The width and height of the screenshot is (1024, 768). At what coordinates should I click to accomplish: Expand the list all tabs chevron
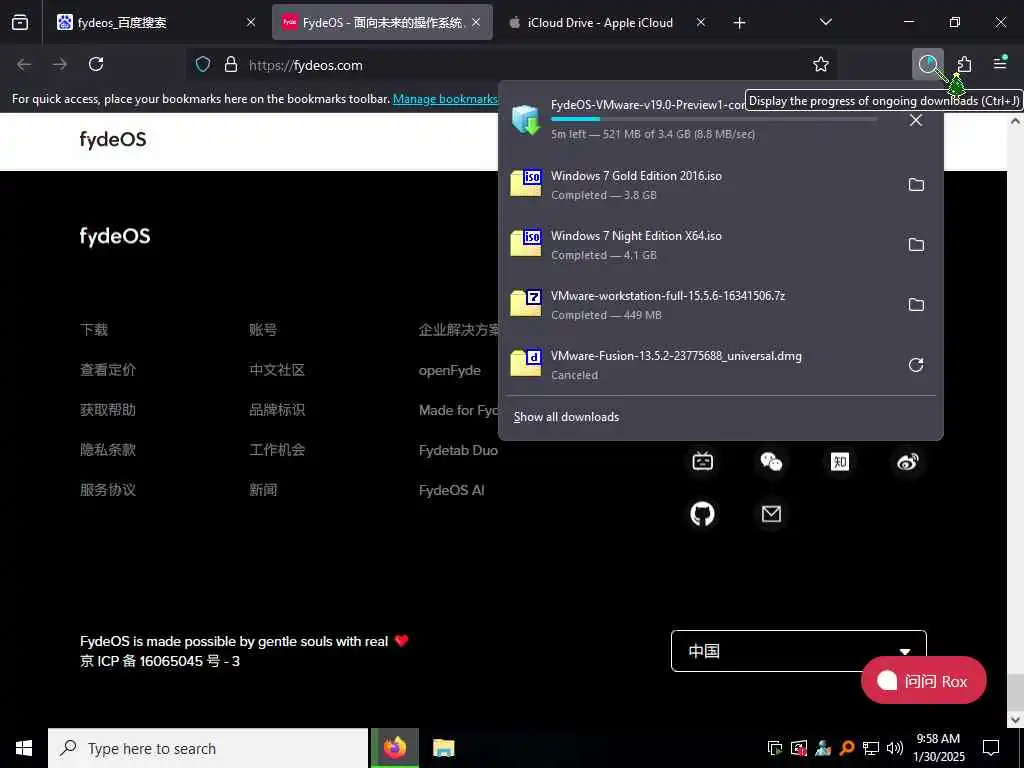[825, 22]
